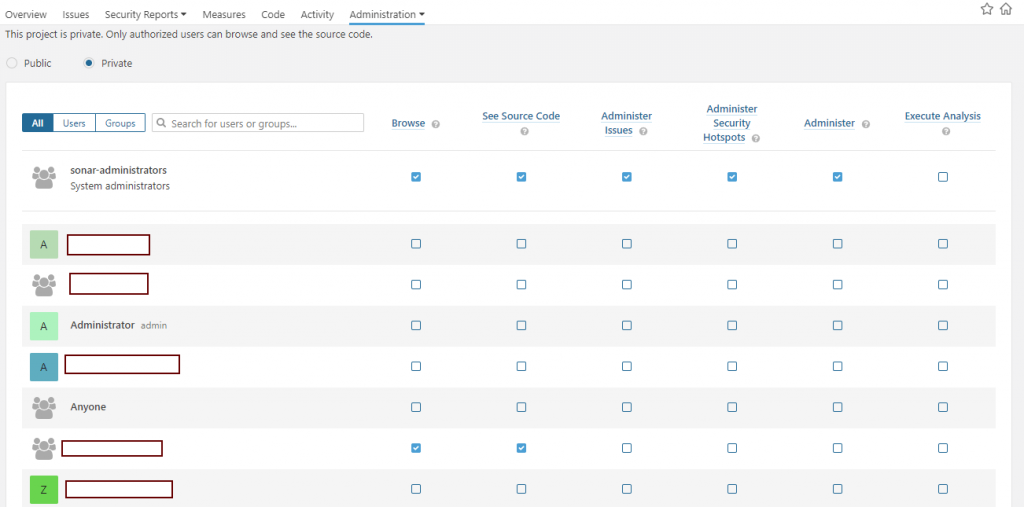Click the Administrator green avatar
1024x507 pixels.
coord(44,326)
